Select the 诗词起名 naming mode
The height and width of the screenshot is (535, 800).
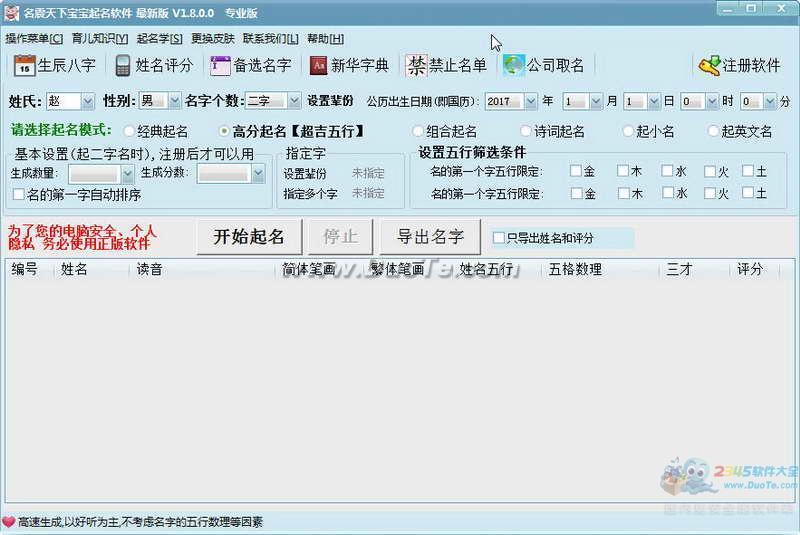click(526, 131)
